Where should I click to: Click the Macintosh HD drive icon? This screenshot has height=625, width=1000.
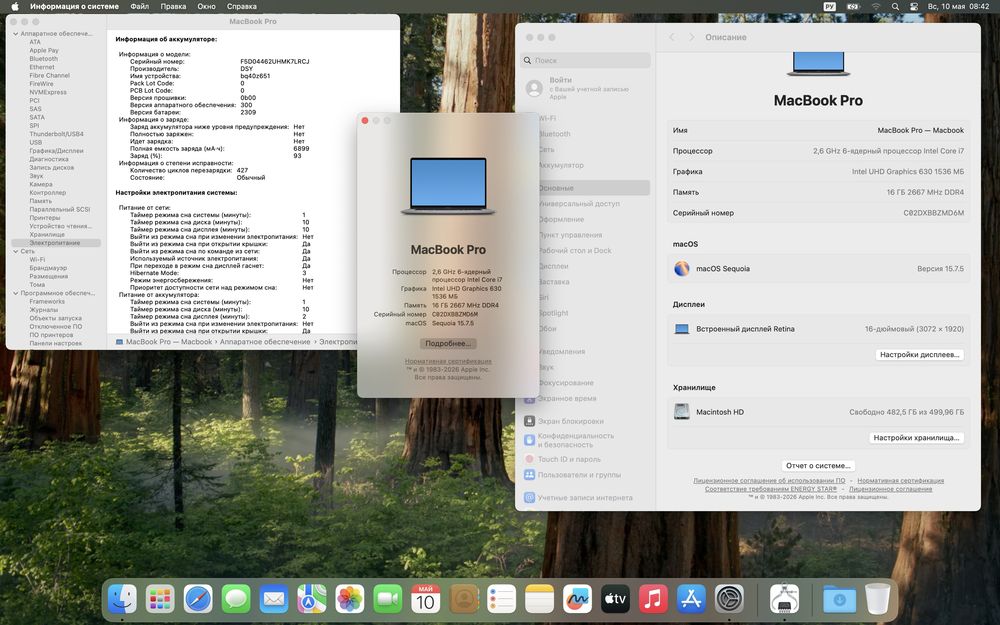pos(682,411)
